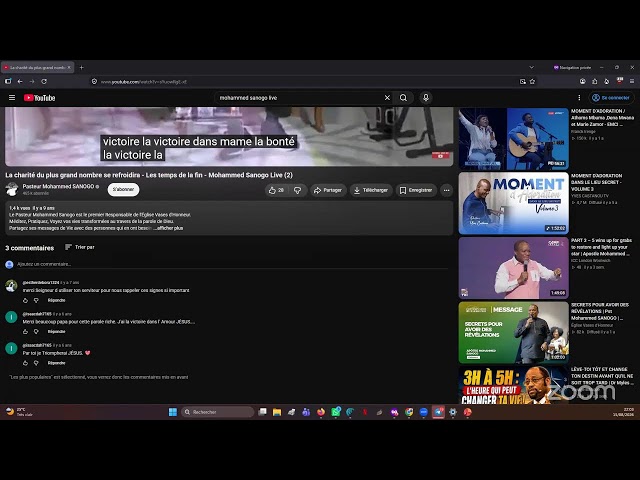
Task: Start voice search with the microphone
Action: 426,98
